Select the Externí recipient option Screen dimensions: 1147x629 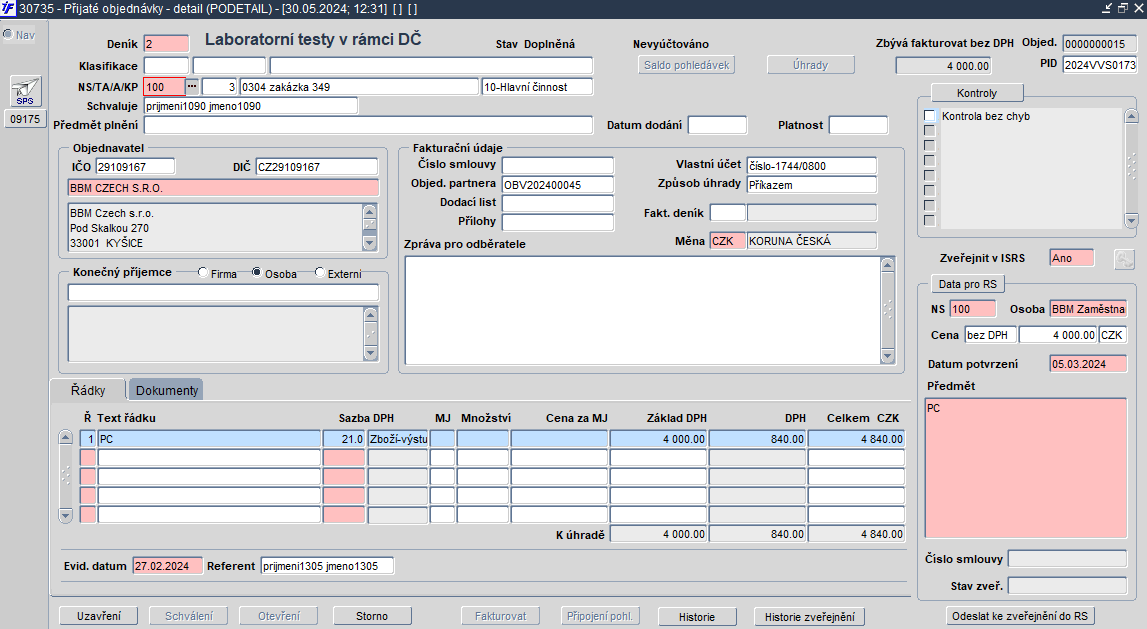click(320, 273)
